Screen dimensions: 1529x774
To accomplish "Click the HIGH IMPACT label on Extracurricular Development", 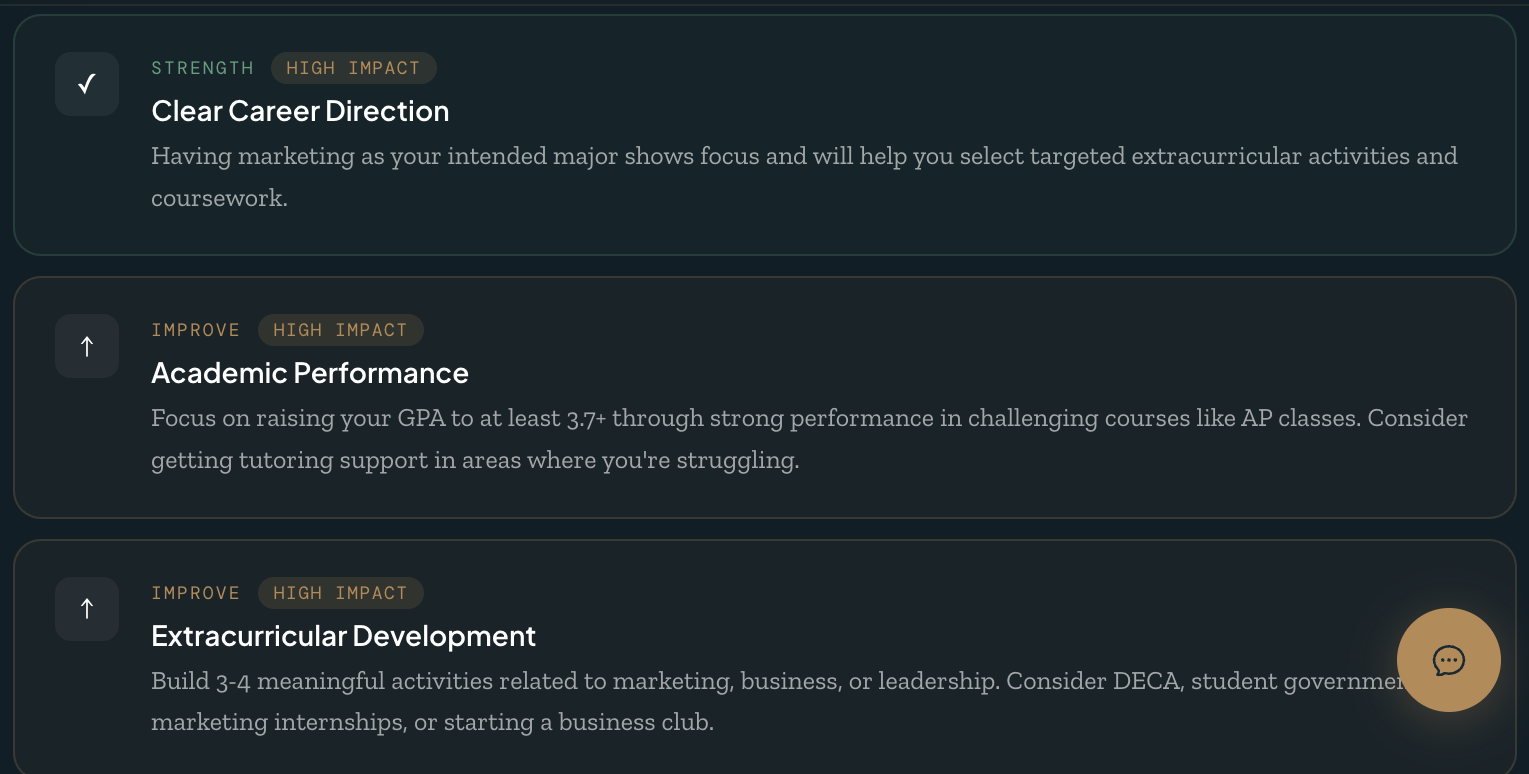I will [x=340, y=593].
